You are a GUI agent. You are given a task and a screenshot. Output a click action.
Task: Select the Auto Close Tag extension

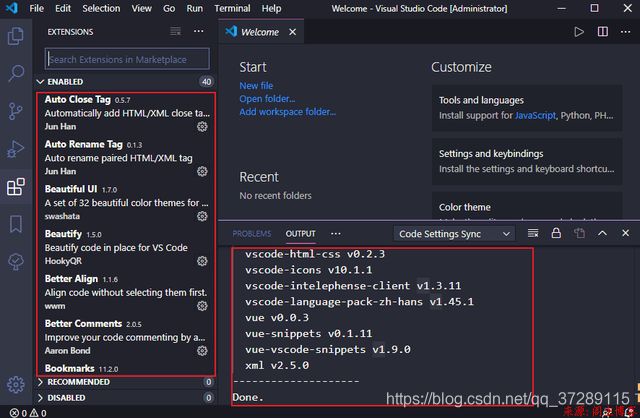point(126,113)
